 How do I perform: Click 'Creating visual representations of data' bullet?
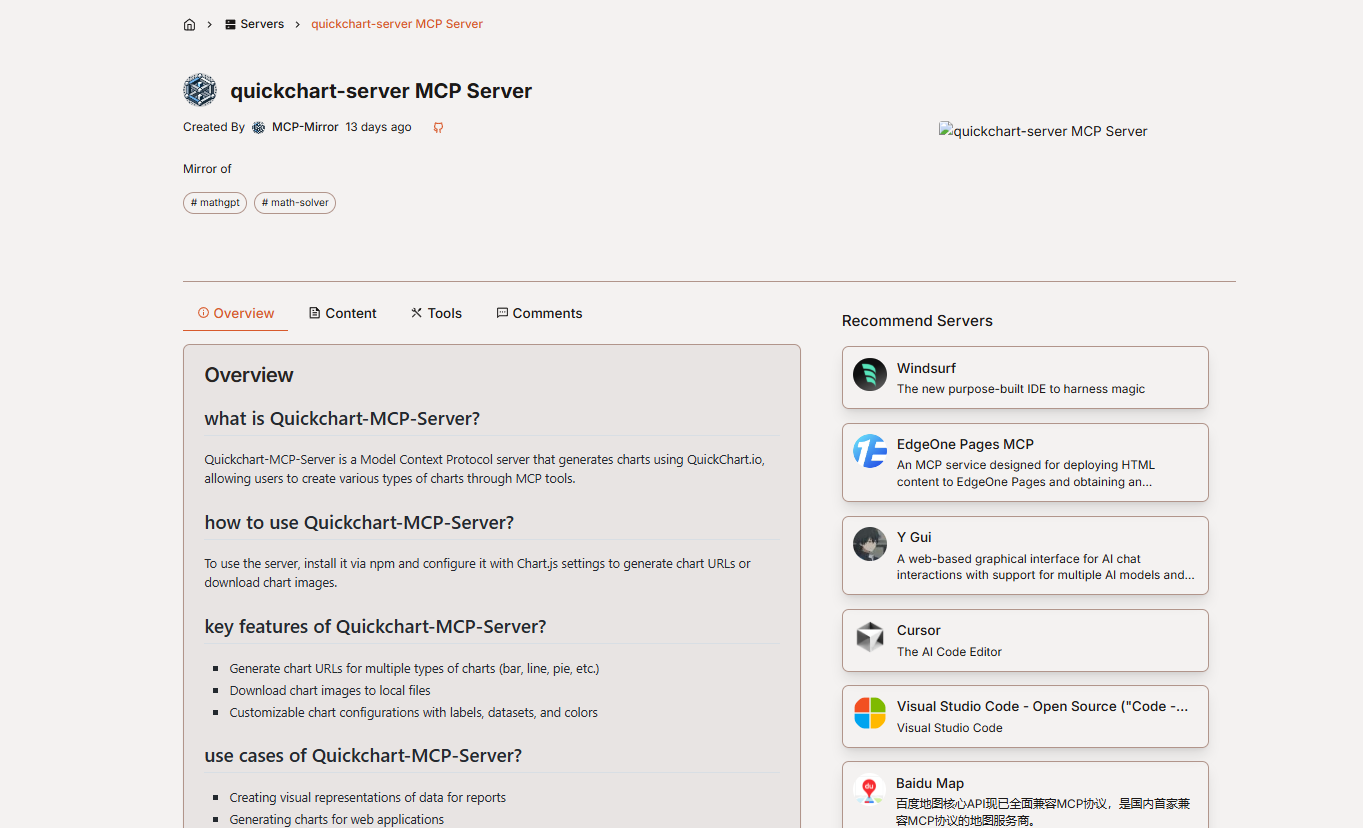367,797
